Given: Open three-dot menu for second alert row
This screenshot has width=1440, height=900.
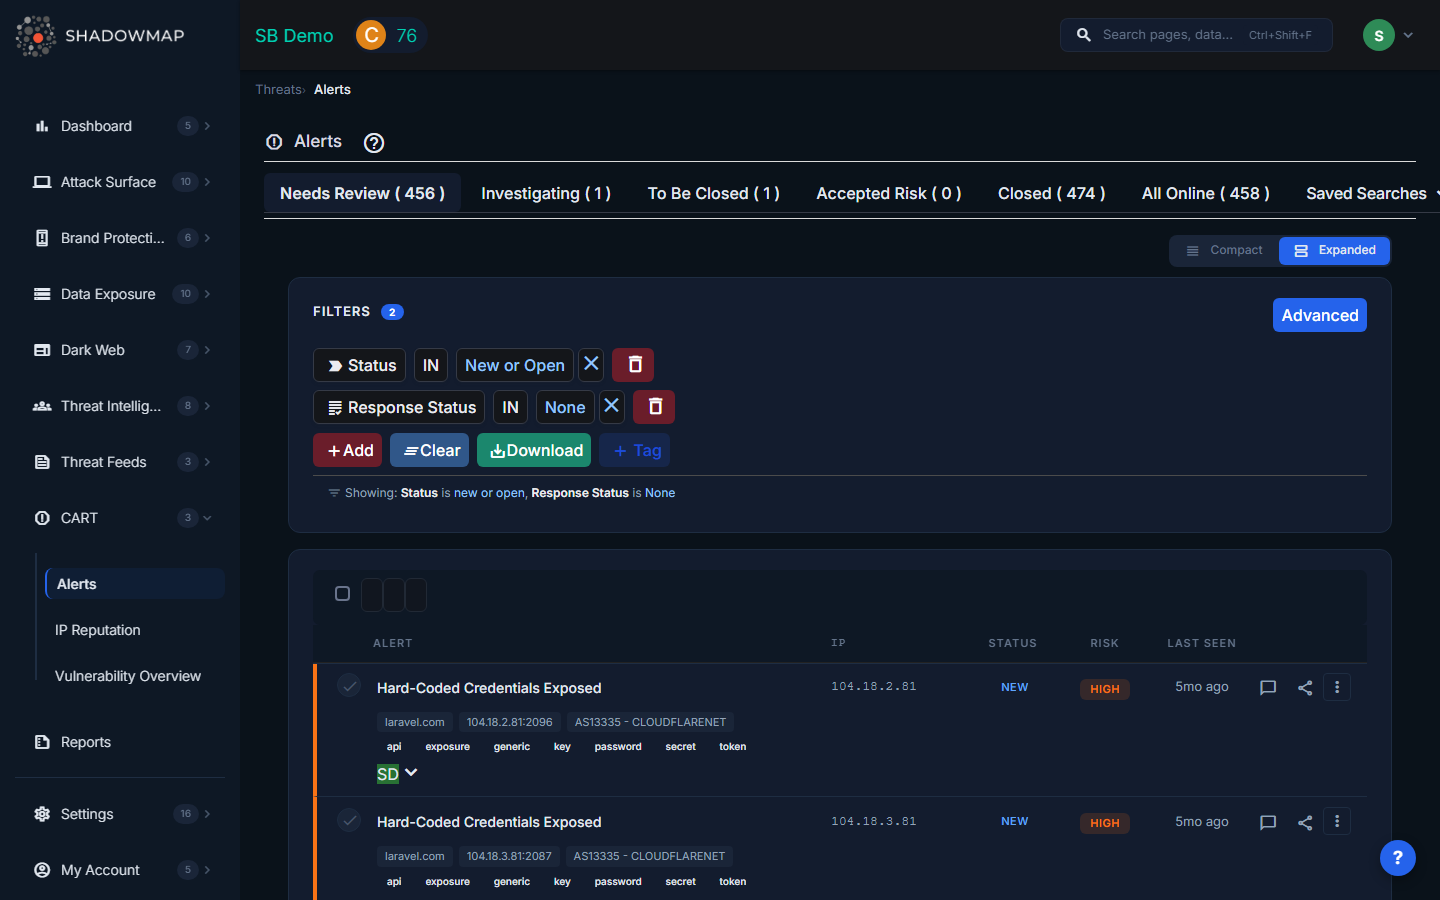Looking at the screenshot, I should (1337, 821).
